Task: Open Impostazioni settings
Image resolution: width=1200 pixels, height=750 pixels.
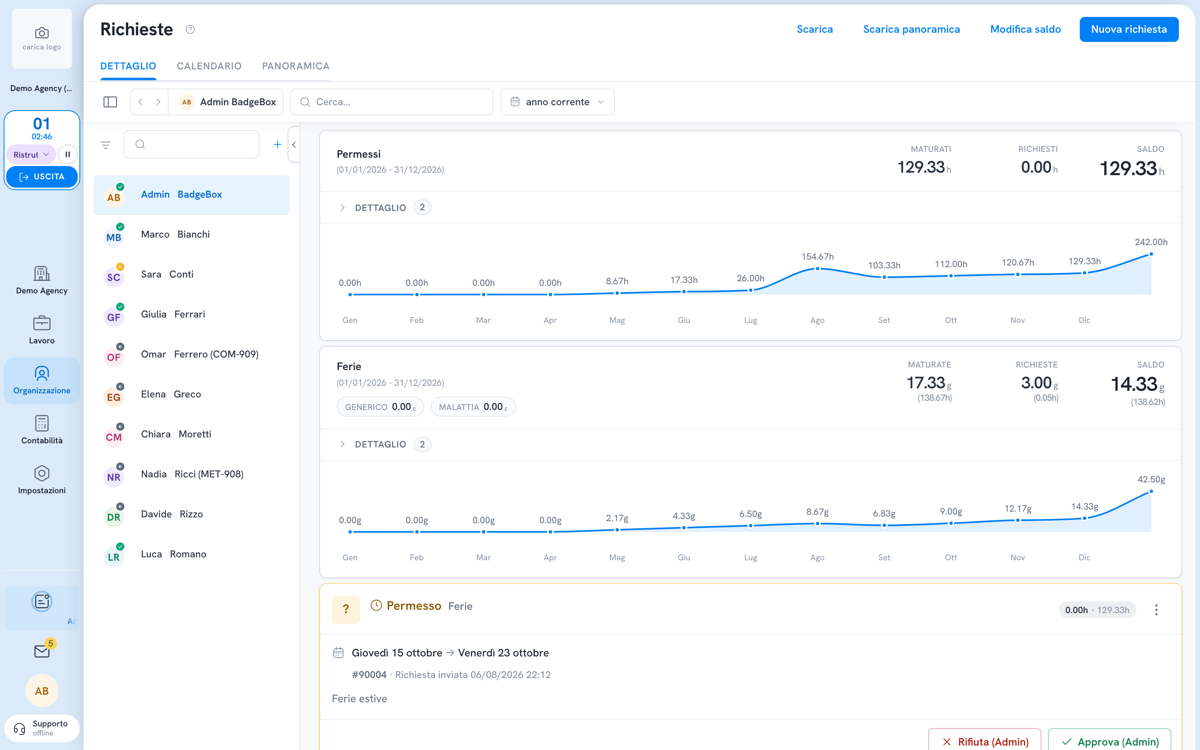Action: 42,481
